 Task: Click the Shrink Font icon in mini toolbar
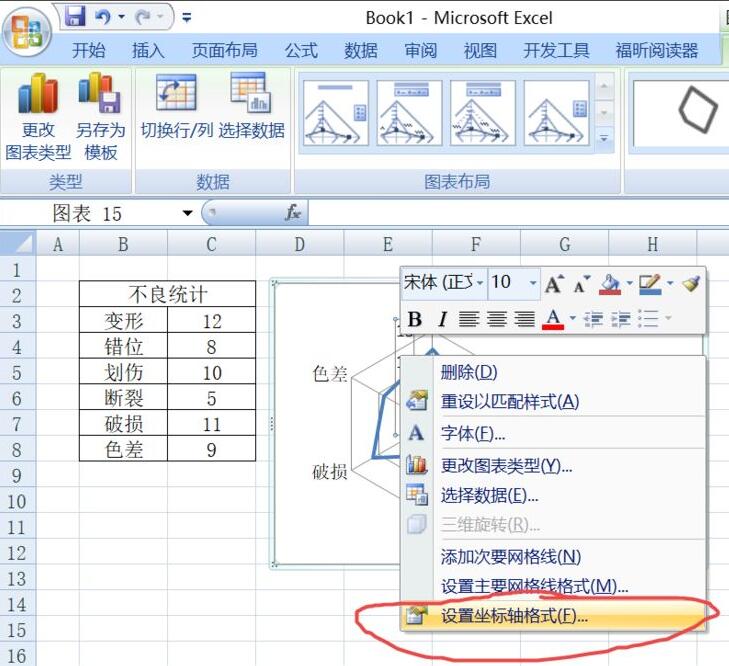[x=581, y=283]
